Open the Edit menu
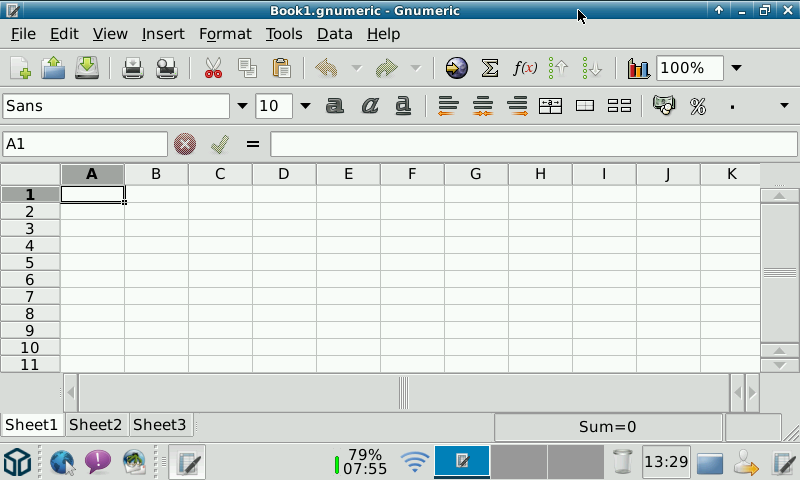The width and height of the screenshot is (800, 480). 64,34
